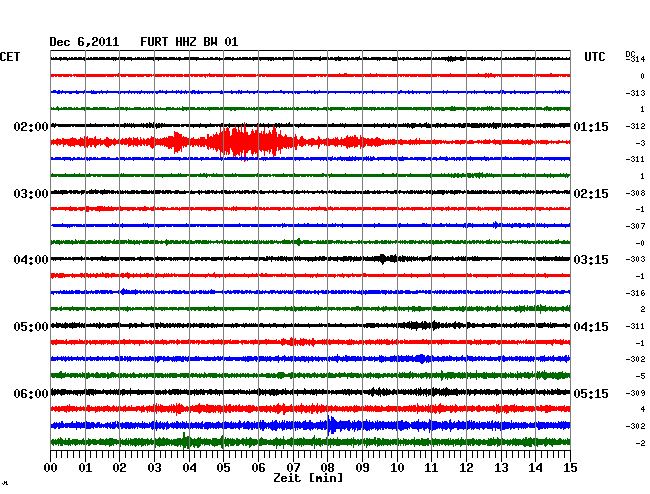Select the DC offset value '-316'

[x=635, y=293]
